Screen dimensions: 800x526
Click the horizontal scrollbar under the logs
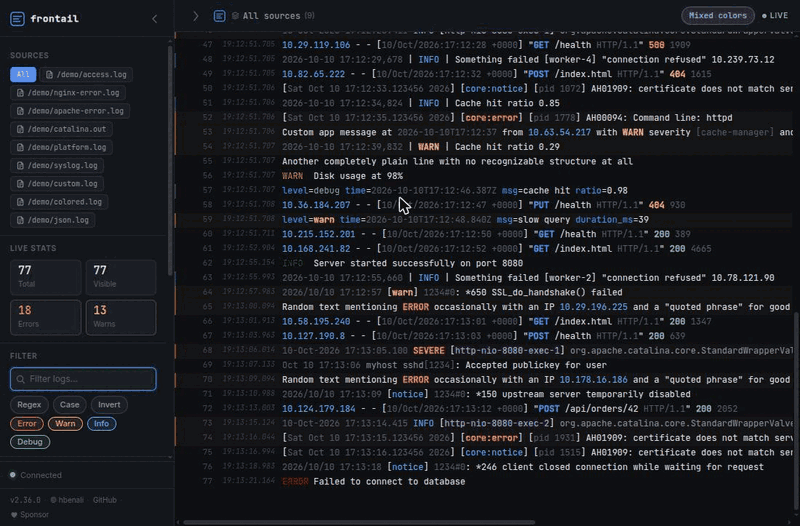tap(359, 522)
